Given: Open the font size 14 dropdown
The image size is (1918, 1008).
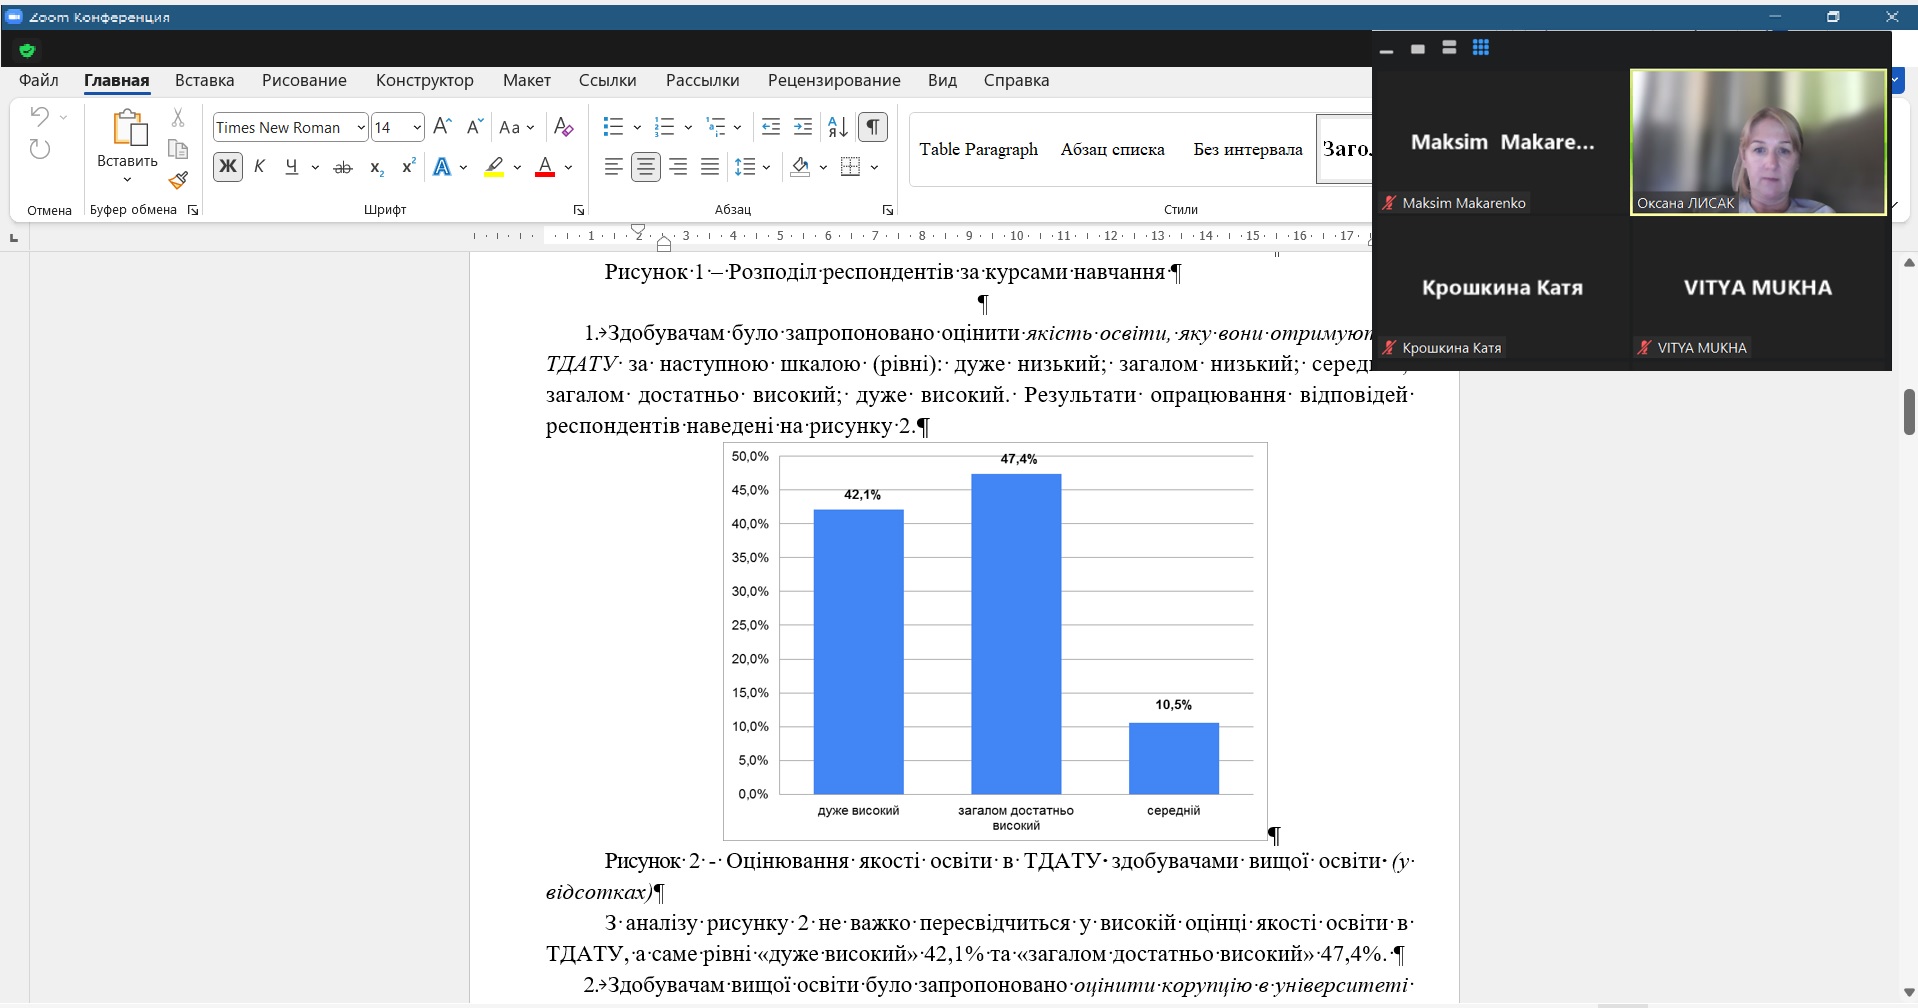Looking at the screenshot, I should click(417, 128).
